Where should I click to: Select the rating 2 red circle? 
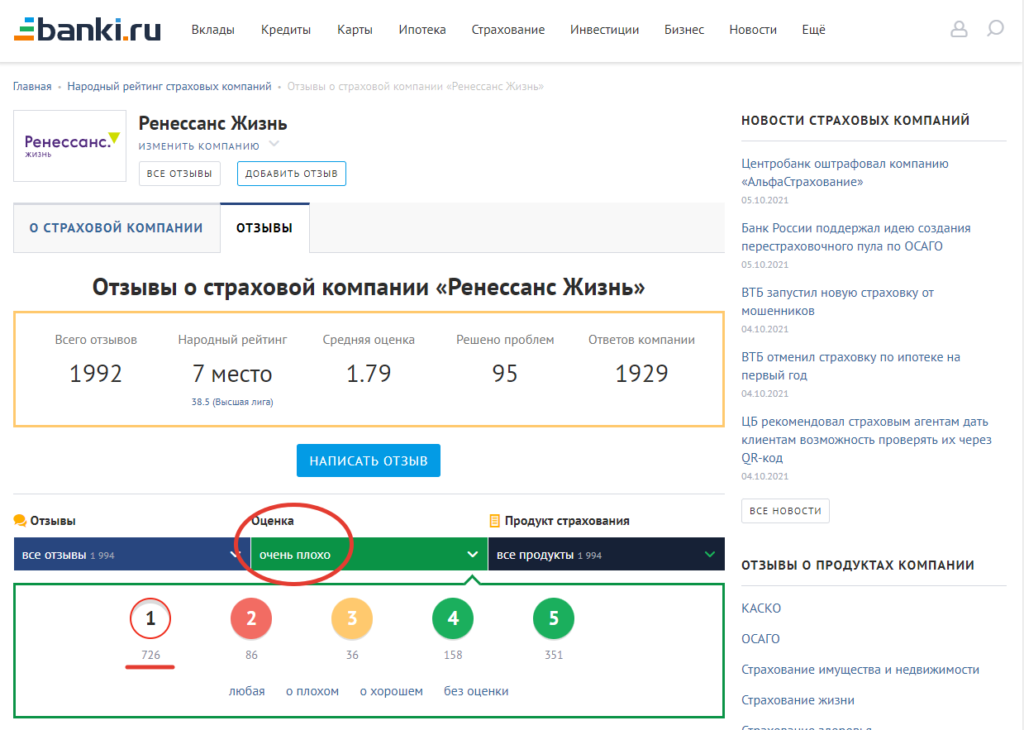pyautogui.click(x=251, y=618)
